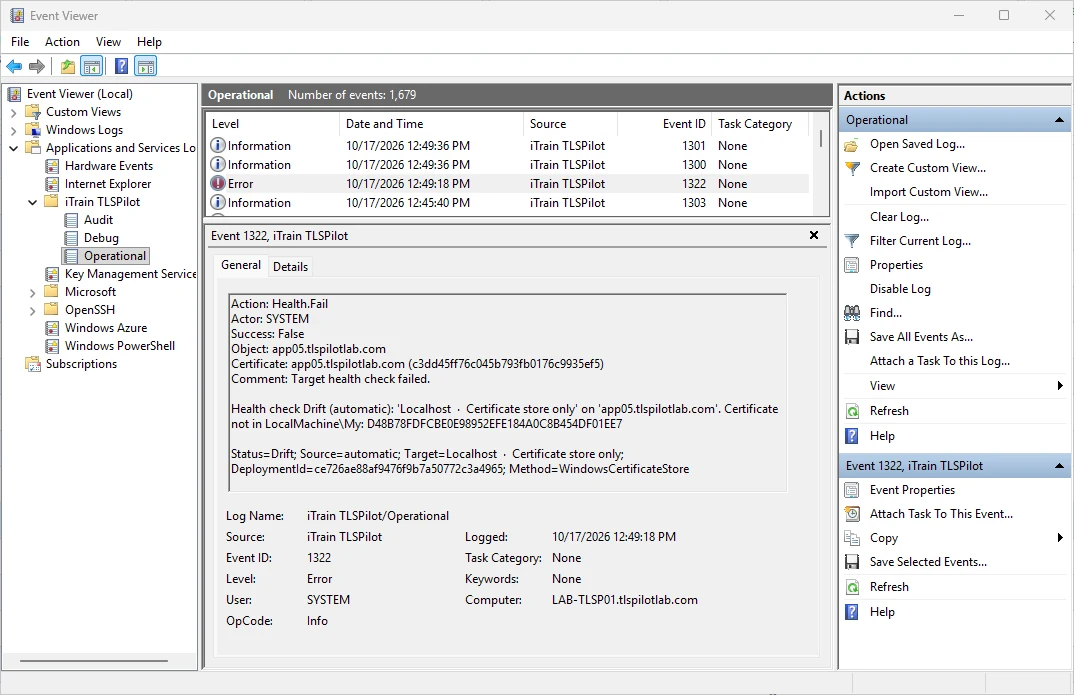Click the Event Viewer title bar app icon

click(x=17, y=15)
